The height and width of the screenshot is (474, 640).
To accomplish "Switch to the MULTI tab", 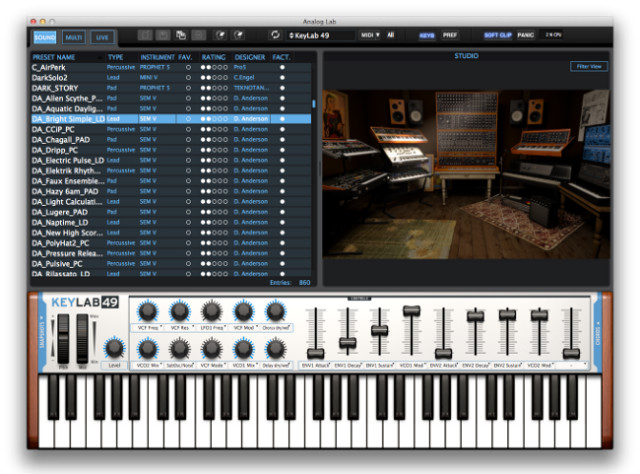I will (x=73, y=38).
